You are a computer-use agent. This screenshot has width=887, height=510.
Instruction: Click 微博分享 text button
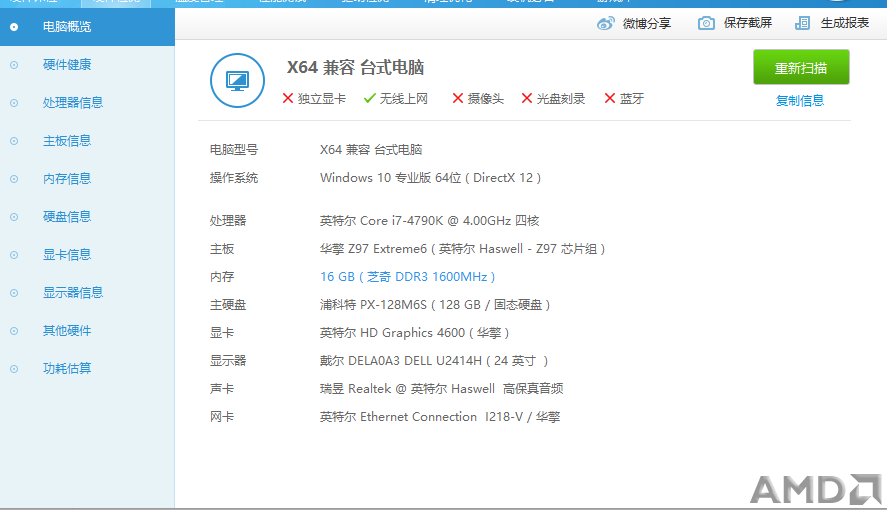pyautogui.click(x=647, y=23)
